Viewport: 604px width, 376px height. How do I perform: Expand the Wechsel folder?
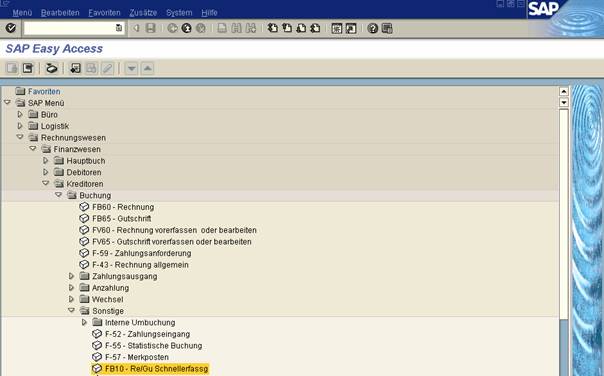(x=71, y=299)
